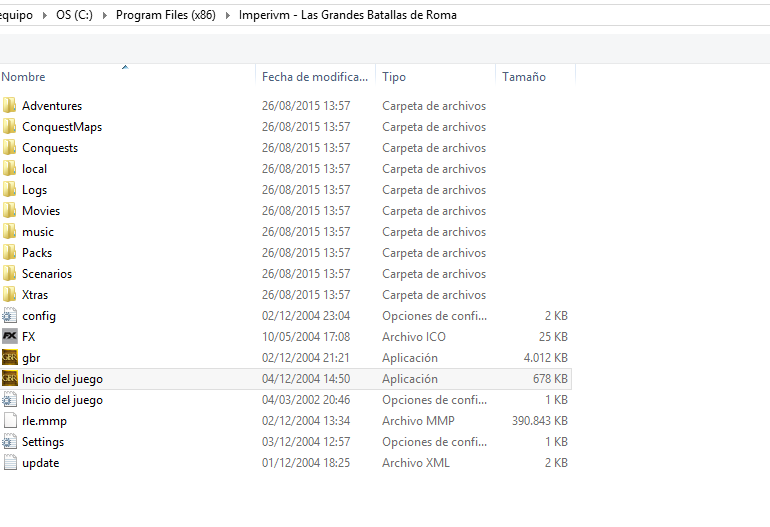Select the update file name
The image size is (770, 527).
pyautogui.click(x=40, y=463)
